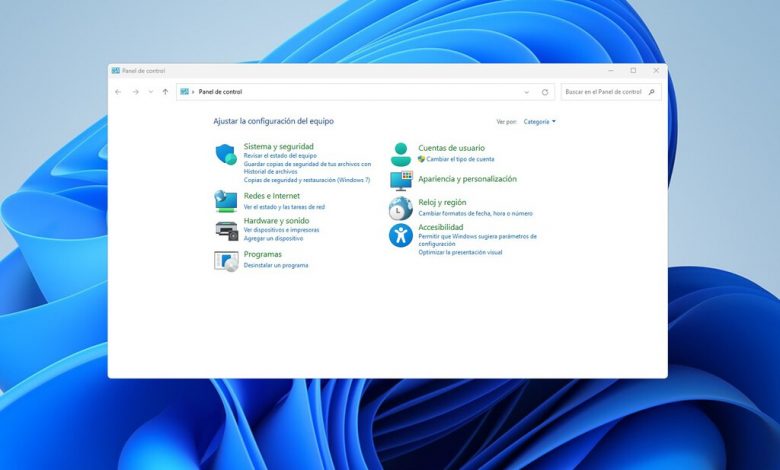This screenshot has height=470, width=780.
Task: Open the Cuentas de usuario person icon
Action: point(400,155)
